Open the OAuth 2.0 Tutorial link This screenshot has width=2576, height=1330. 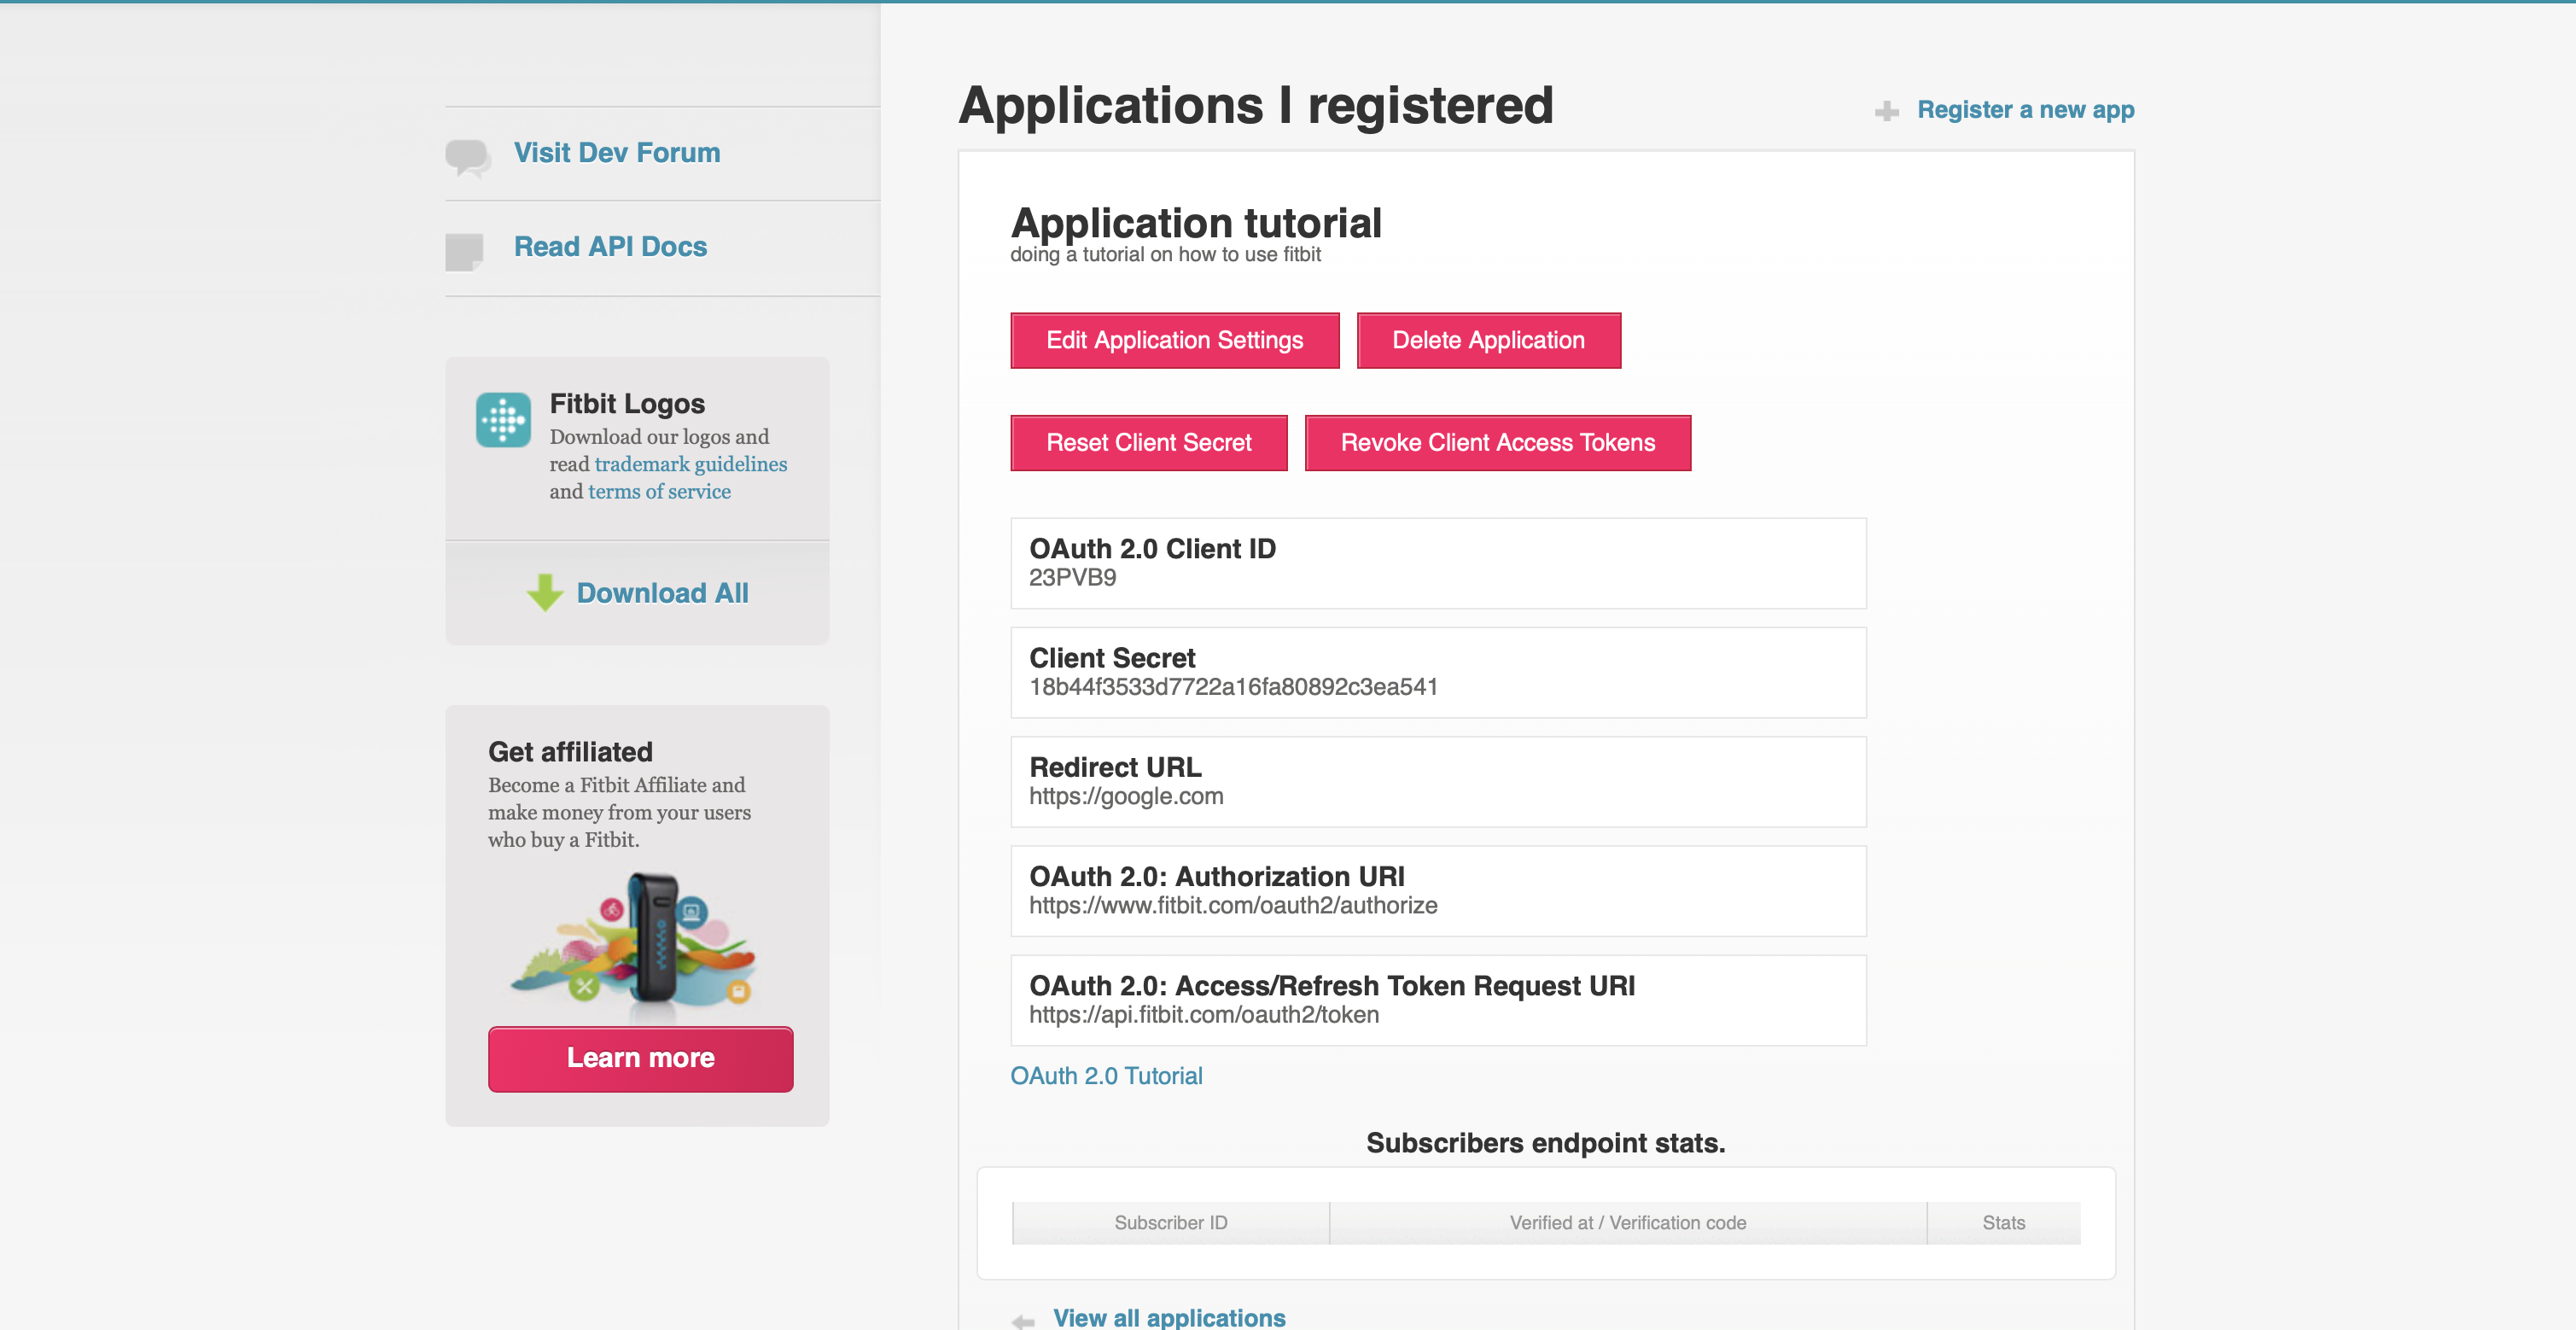pos(1106,1075)
